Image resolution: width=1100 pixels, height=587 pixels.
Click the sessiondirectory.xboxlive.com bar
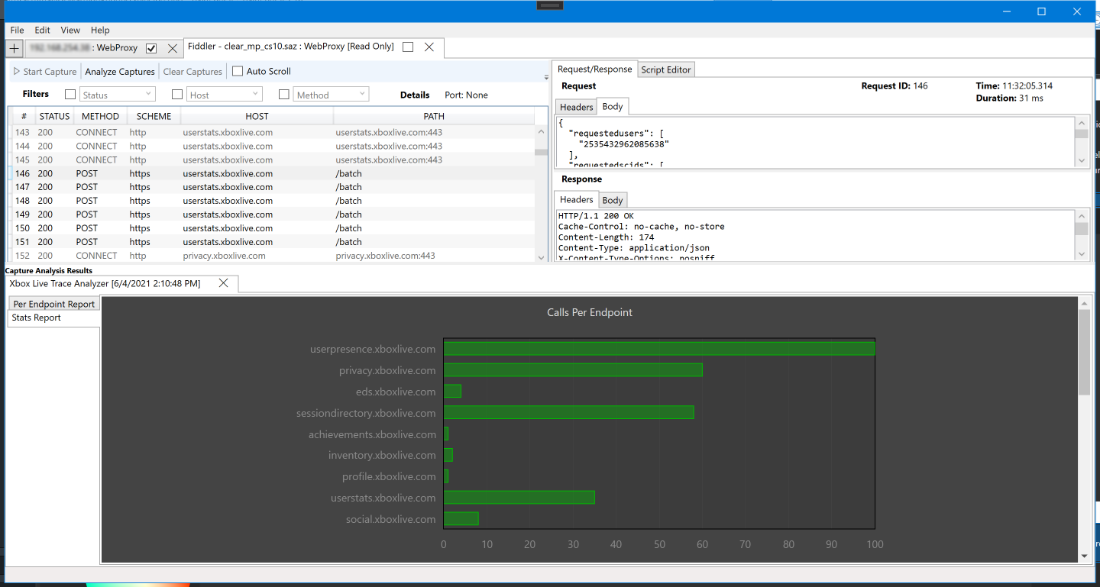[x=569, y=412]
